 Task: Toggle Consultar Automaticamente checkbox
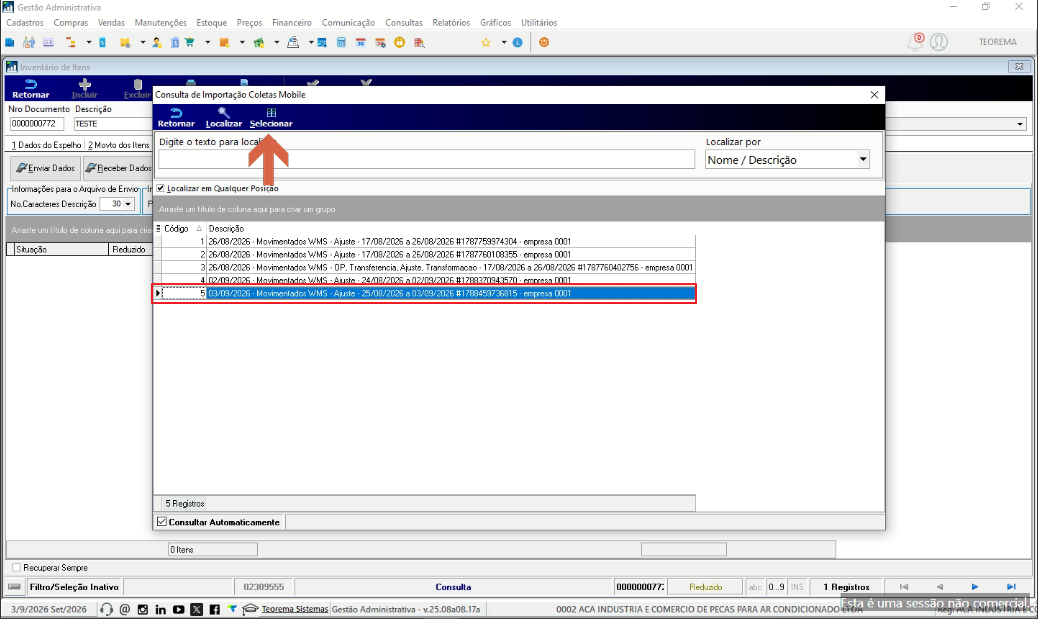pyautogui.click(x=162, y=522)
